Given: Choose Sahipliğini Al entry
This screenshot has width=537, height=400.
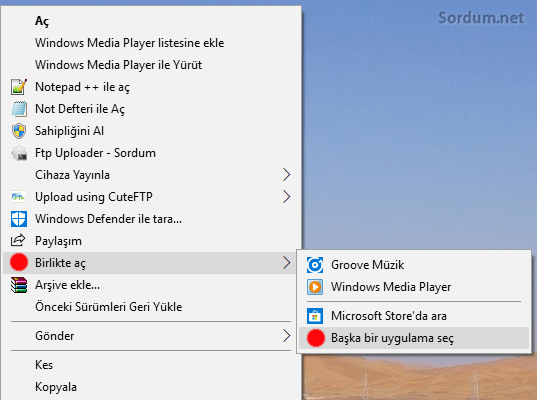Looking at the screenshot, I should coord(150,131).
